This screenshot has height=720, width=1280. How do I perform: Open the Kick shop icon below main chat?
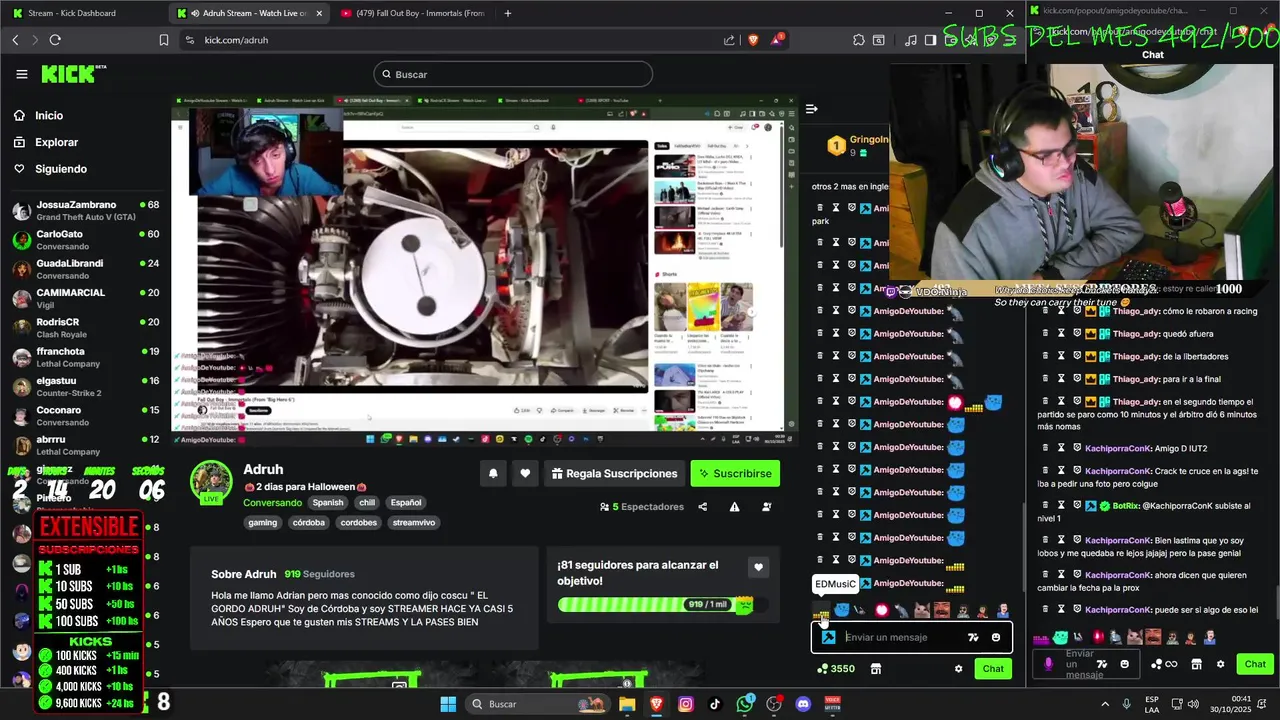coord(876,669)
